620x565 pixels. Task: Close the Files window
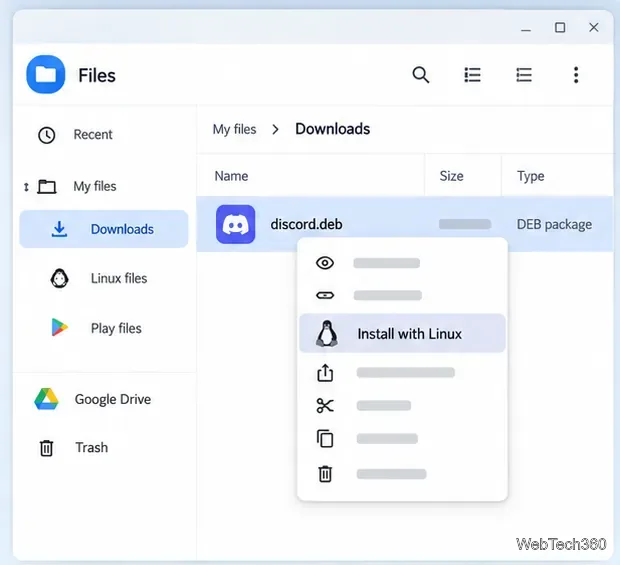[x=594, y=27]
